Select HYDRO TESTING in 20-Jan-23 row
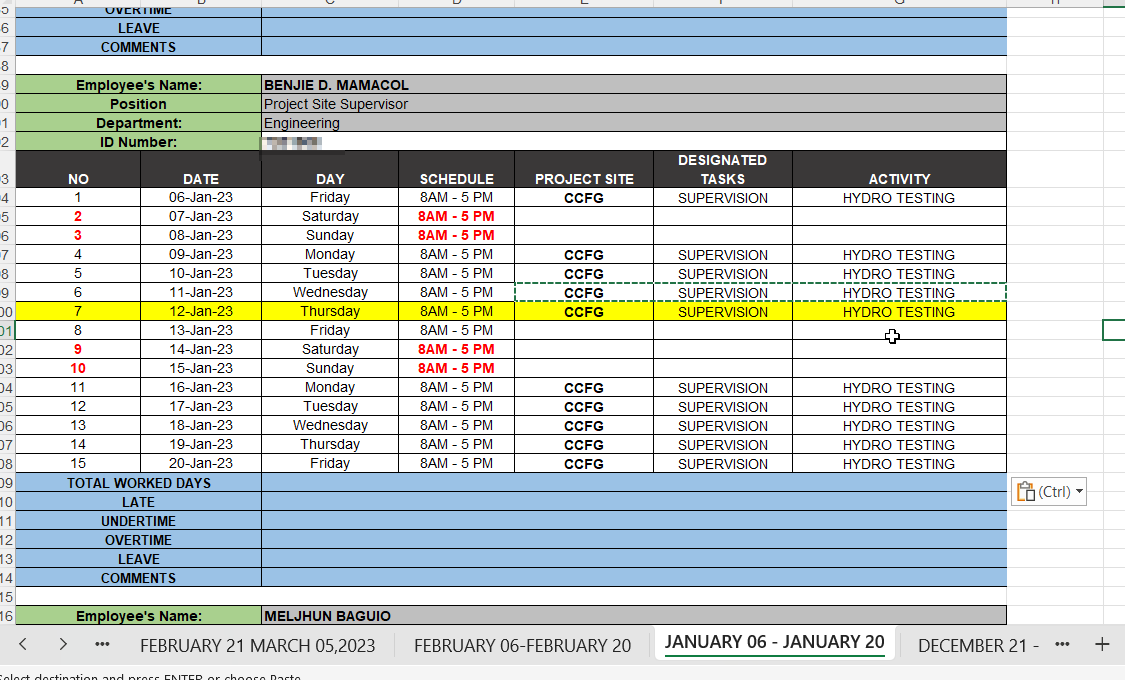The width and height of the screenshot is (1125, 680). 899,463
